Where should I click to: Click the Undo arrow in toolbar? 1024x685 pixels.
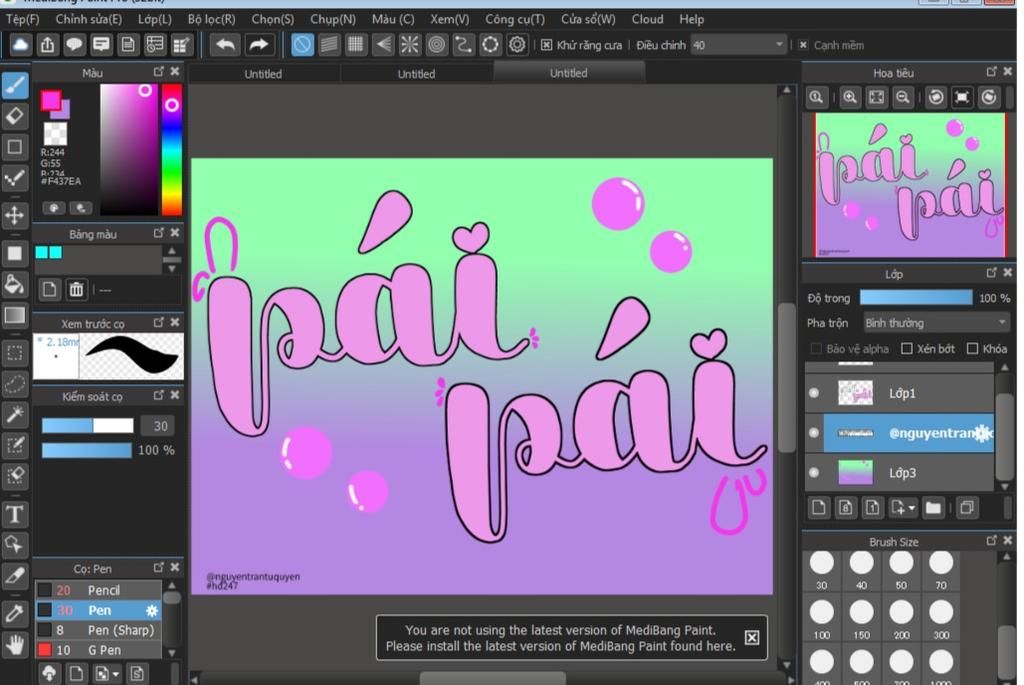pyautogui.click(x=225, y=45)
